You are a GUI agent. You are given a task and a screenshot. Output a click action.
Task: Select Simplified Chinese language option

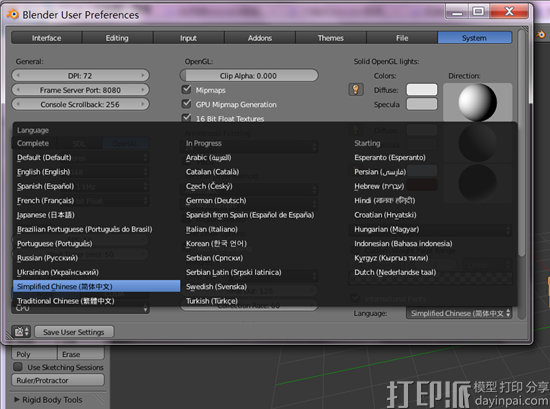96,286
